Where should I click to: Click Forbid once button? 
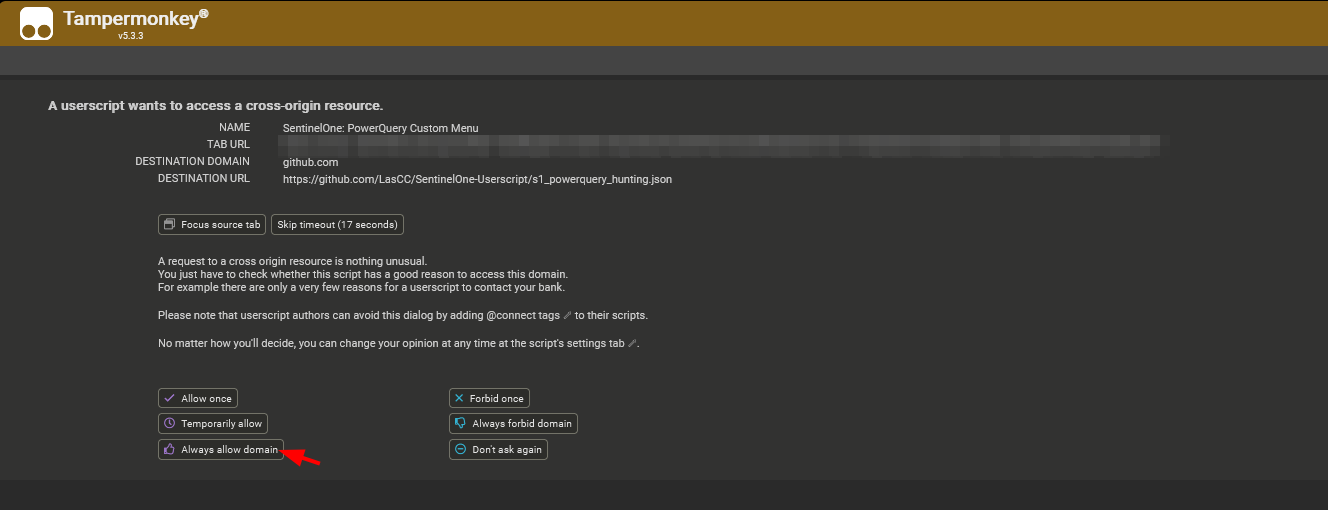489,398
